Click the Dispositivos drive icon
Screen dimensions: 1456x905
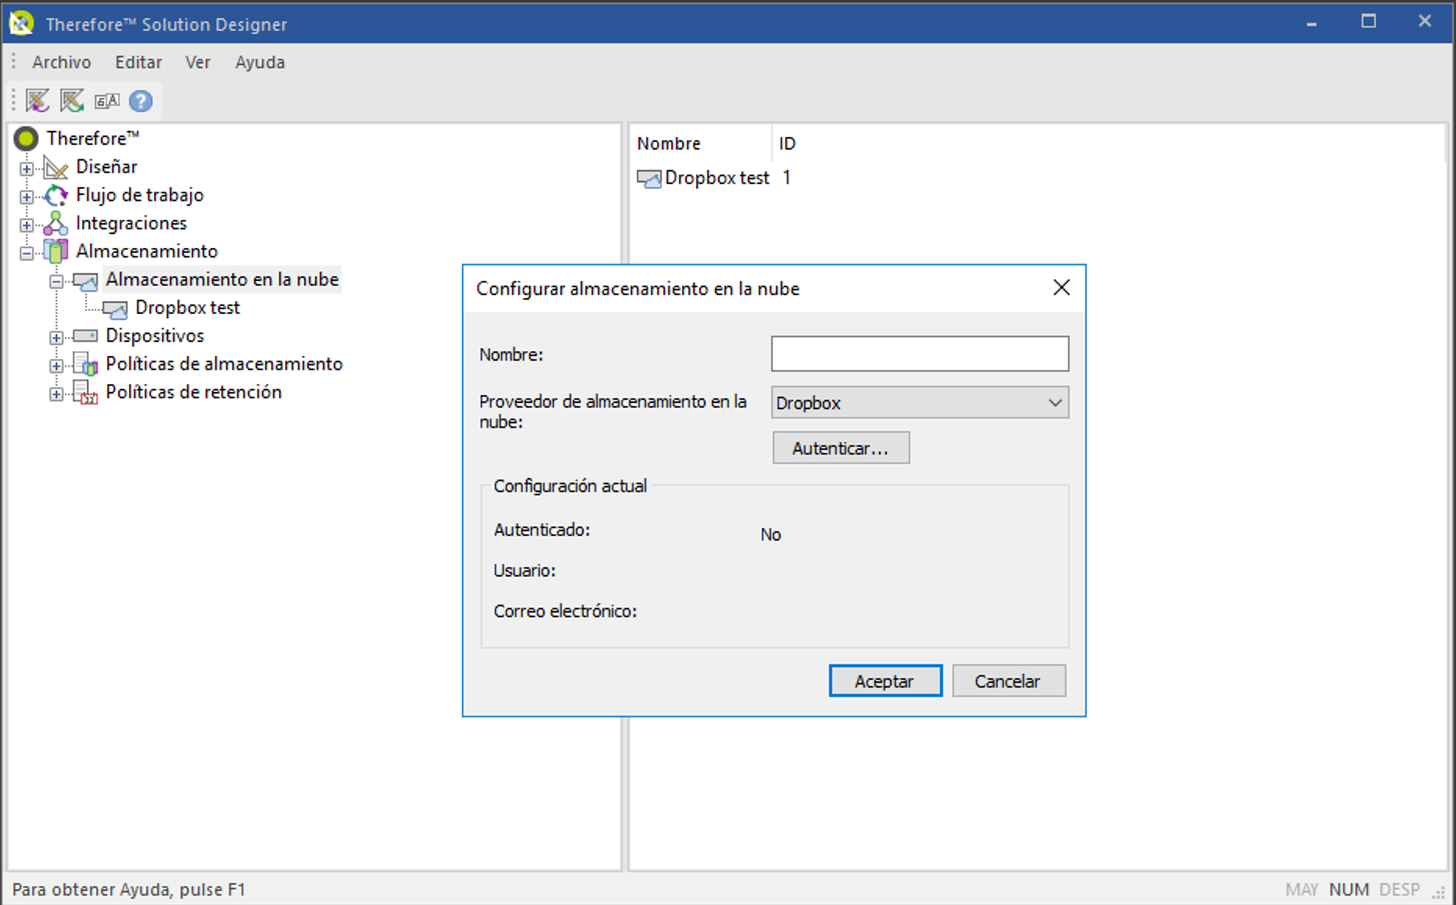86,336
